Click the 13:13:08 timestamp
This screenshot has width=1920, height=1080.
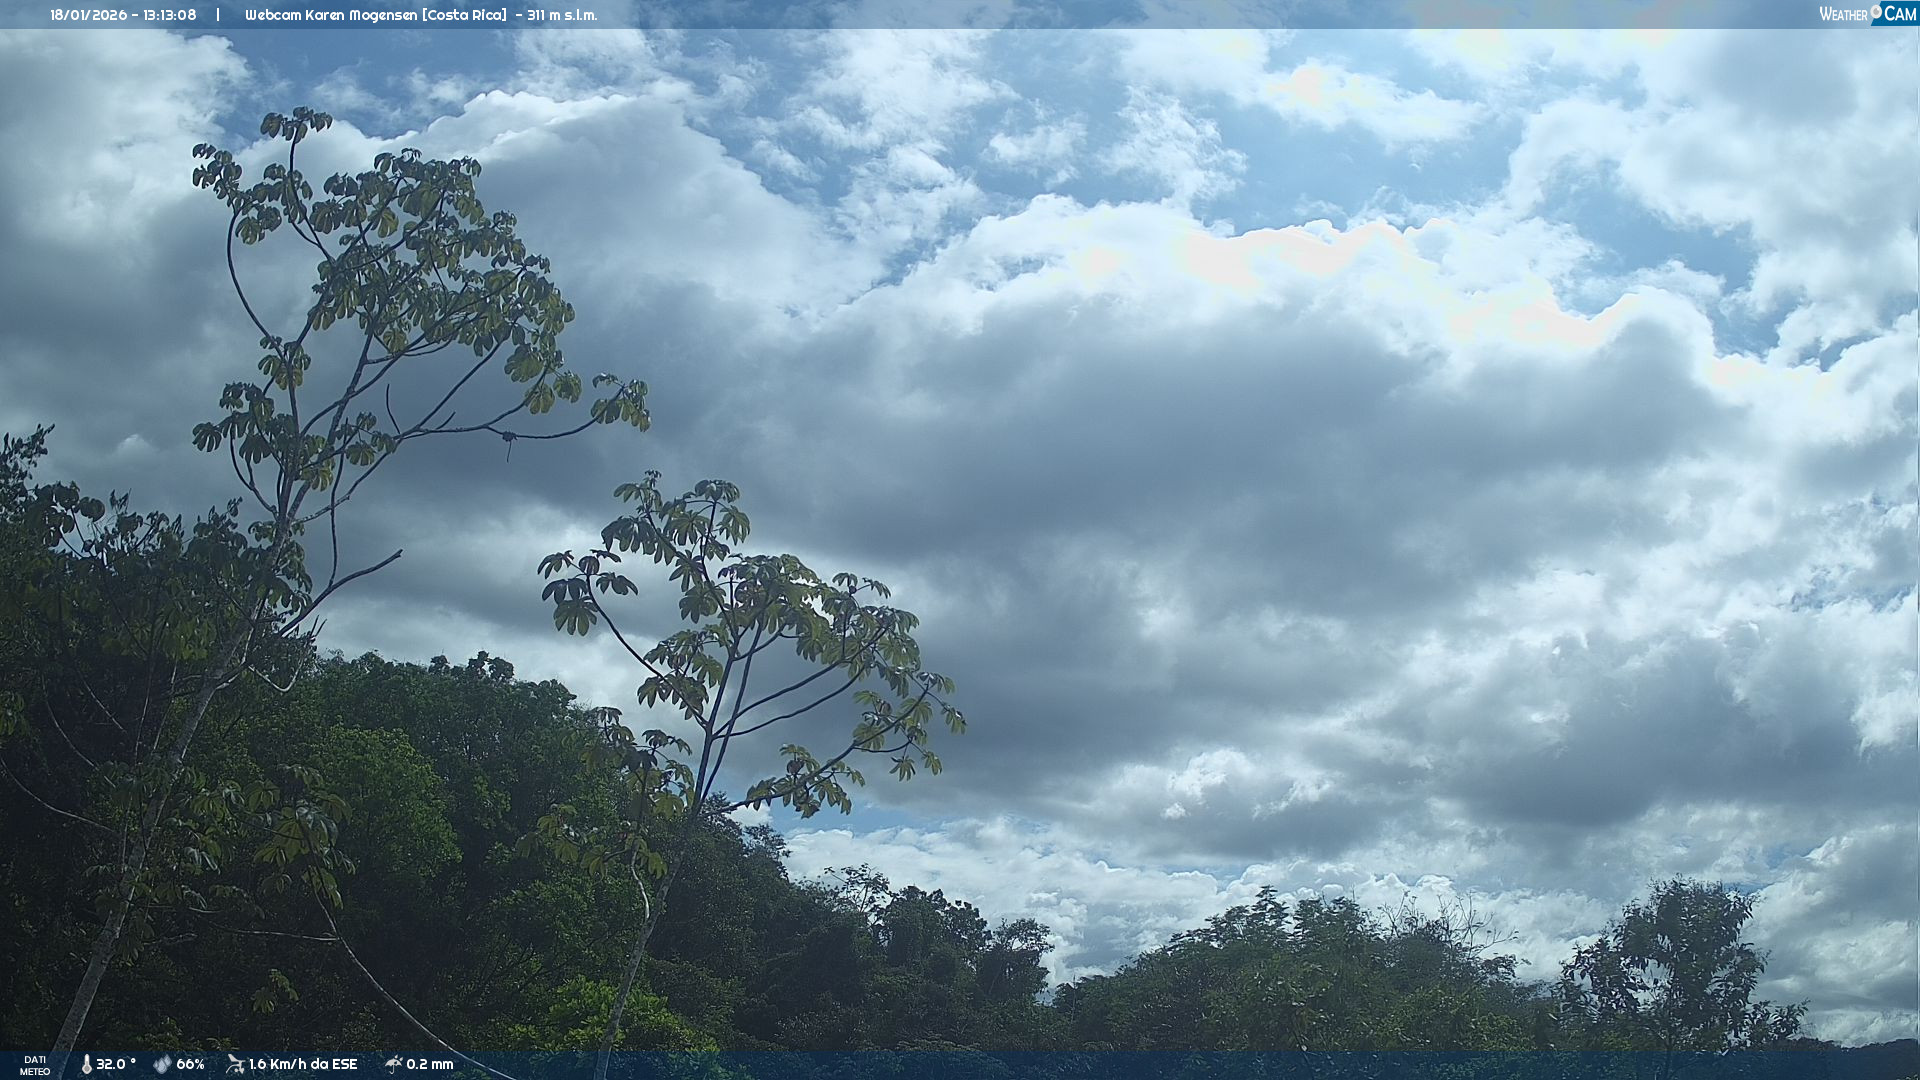point(168,15)
